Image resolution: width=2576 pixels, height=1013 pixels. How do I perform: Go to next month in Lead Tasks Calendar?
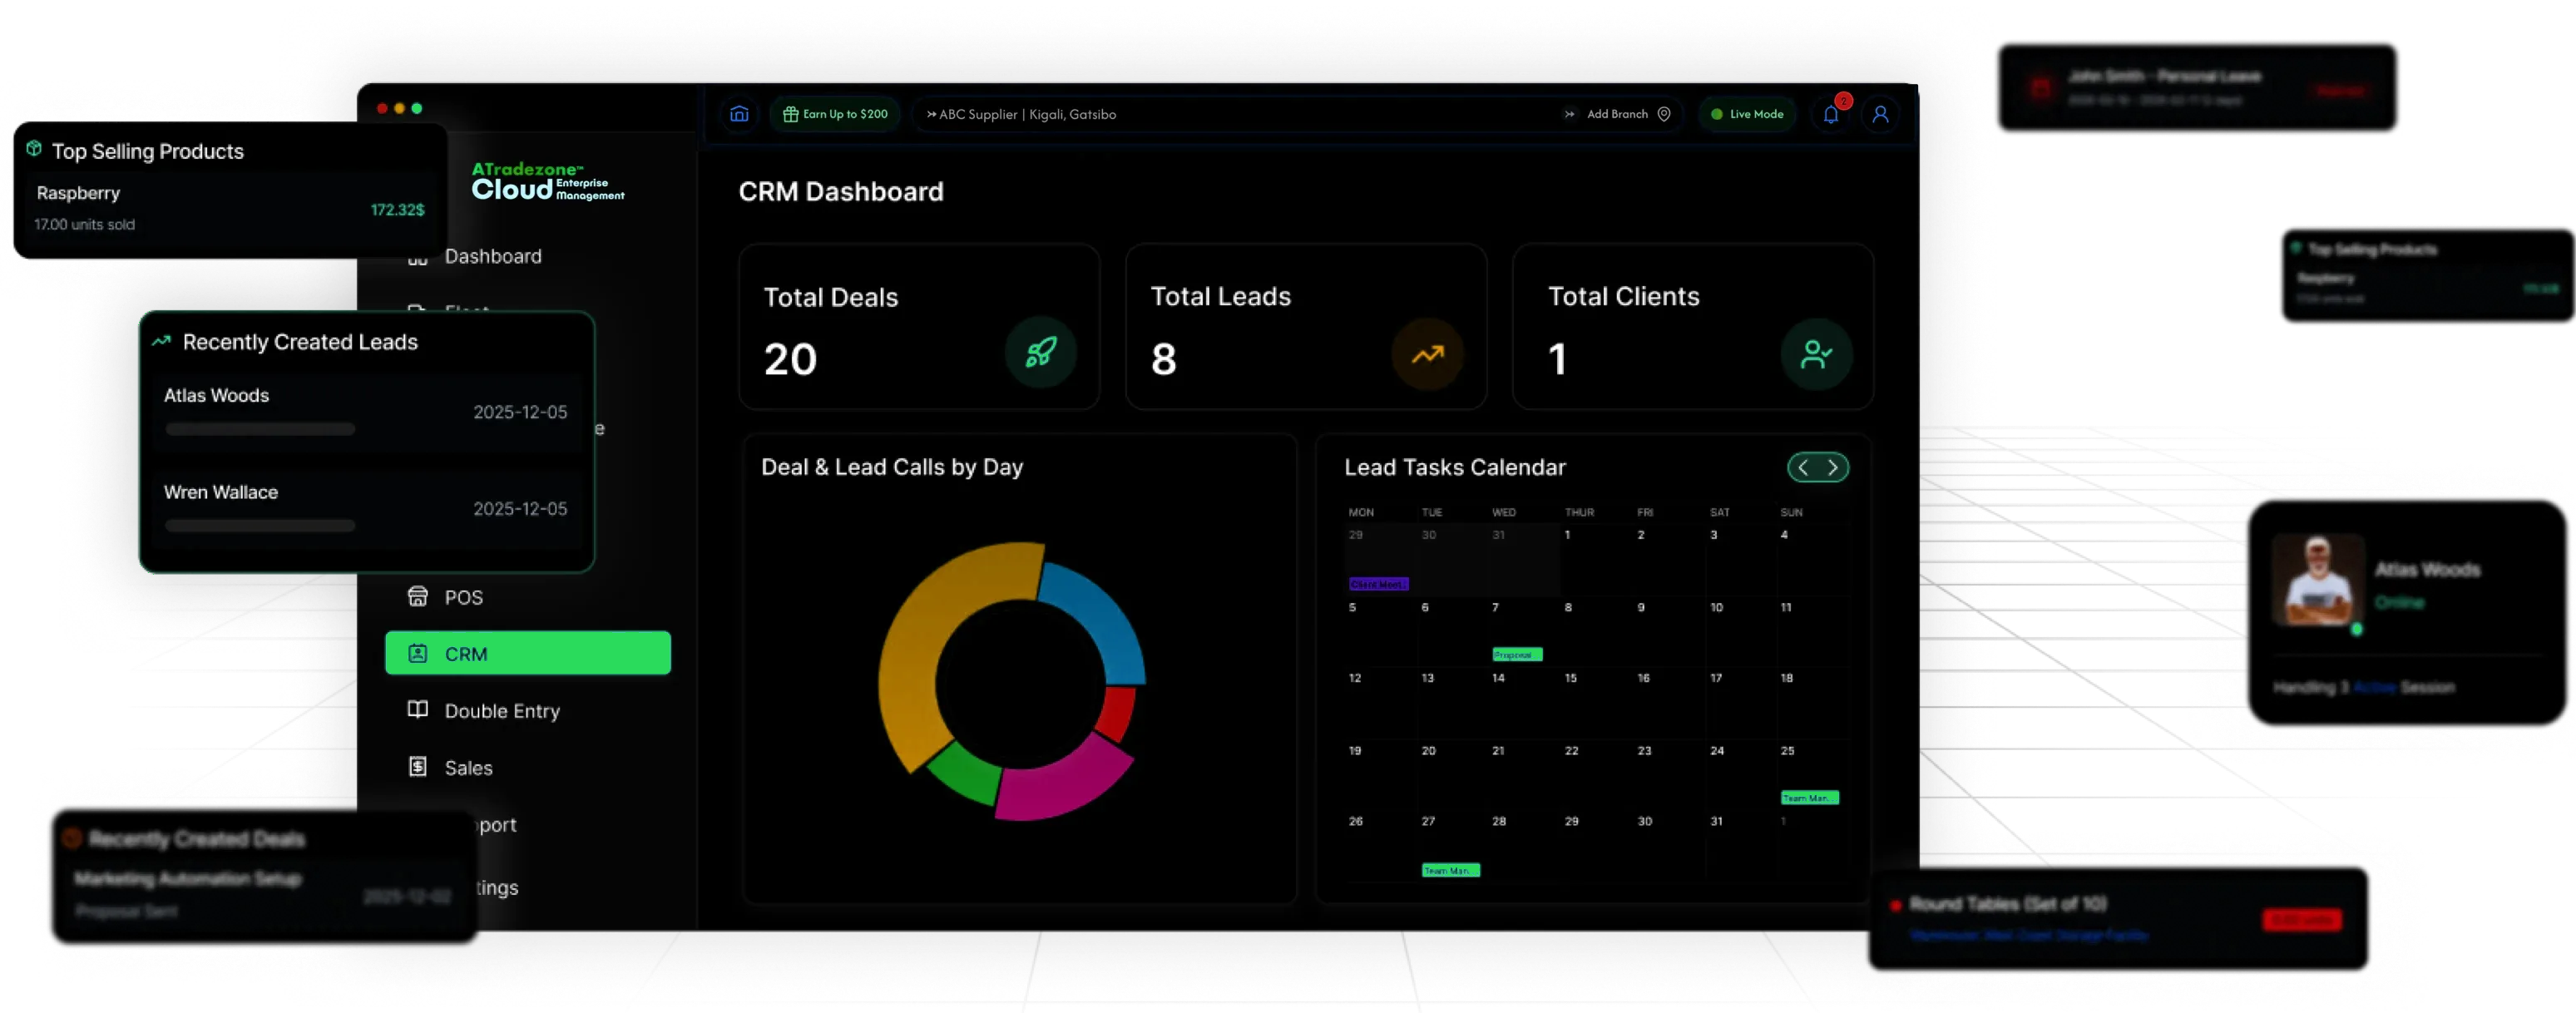pyautogui.click(x=1833, y=467)
